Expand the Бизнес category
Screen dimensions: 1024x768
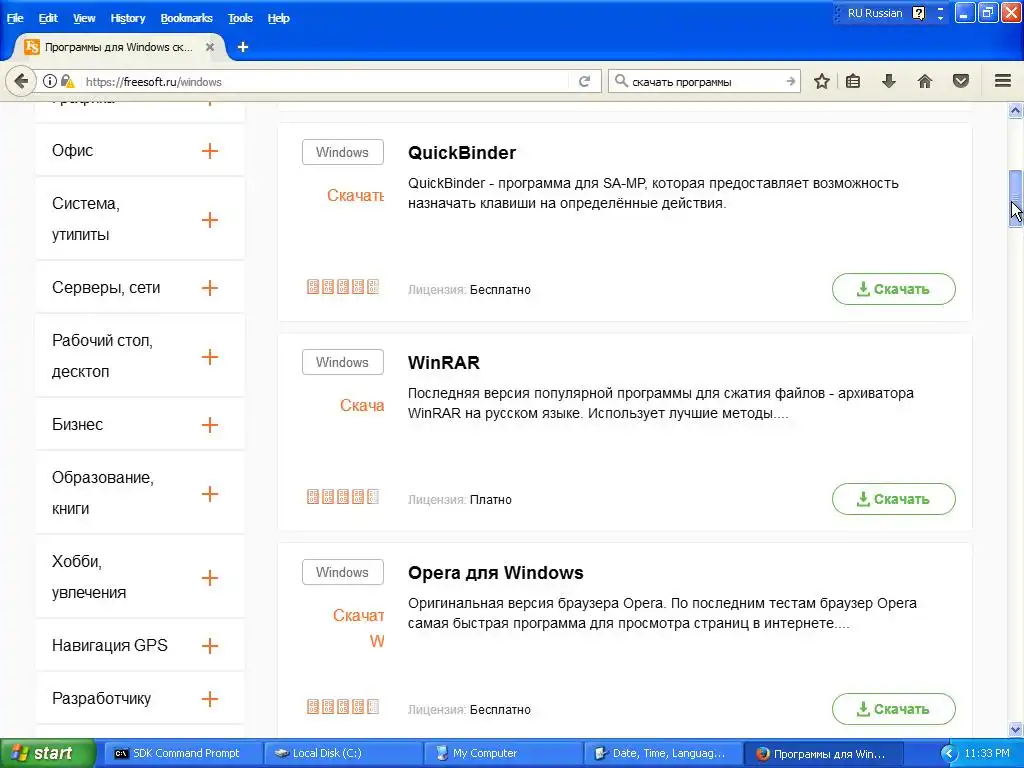[x=210, y=425]
